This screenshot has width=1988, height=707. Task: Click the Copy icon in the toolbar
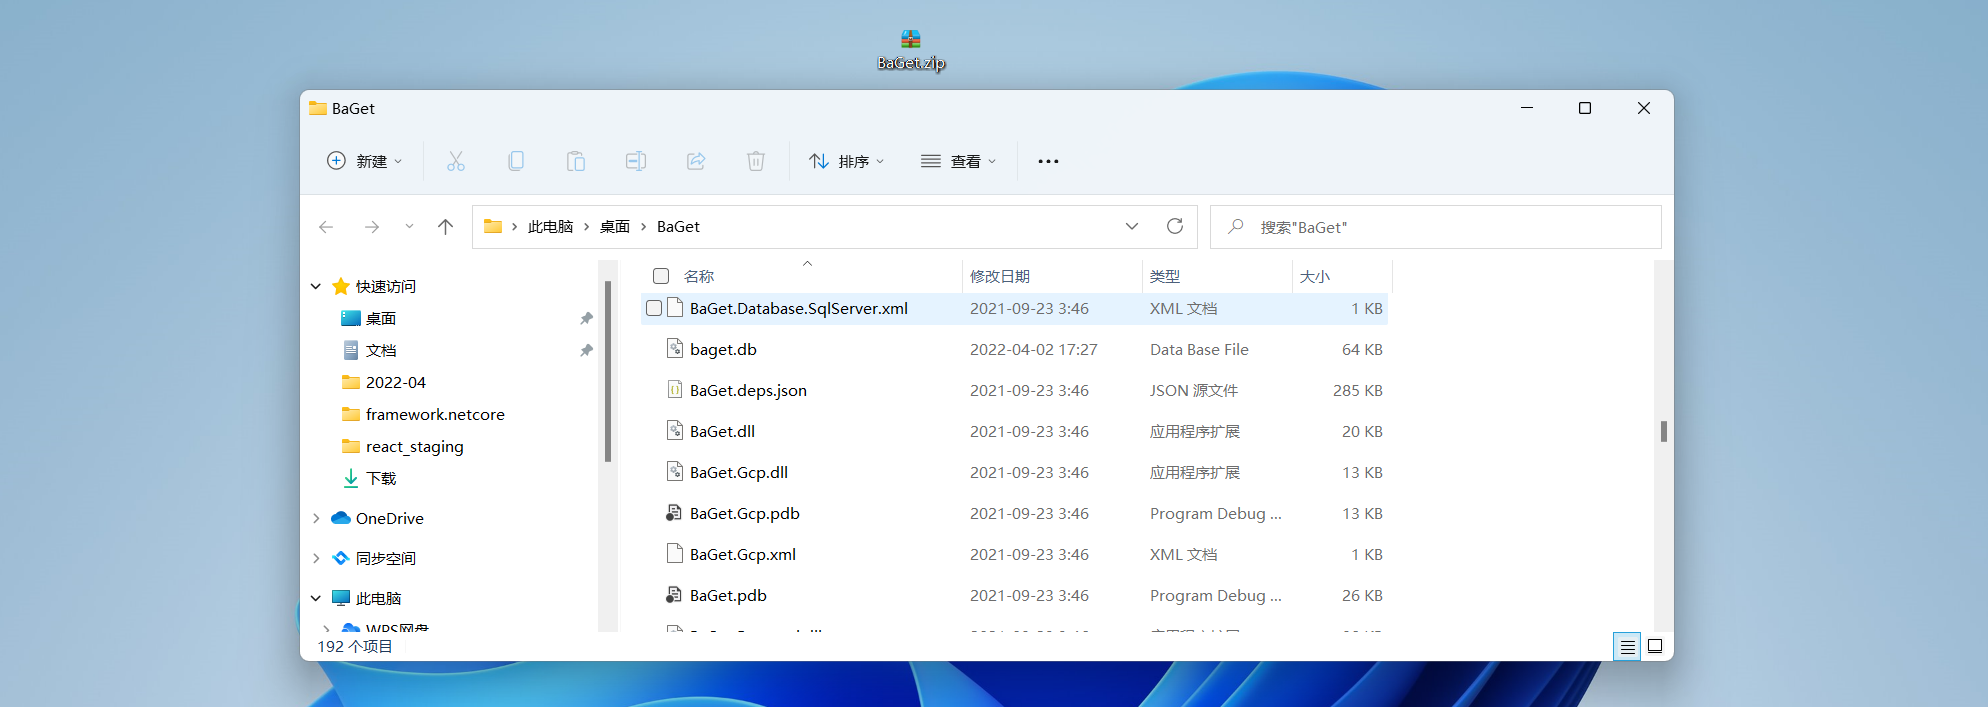coord(516,161)
